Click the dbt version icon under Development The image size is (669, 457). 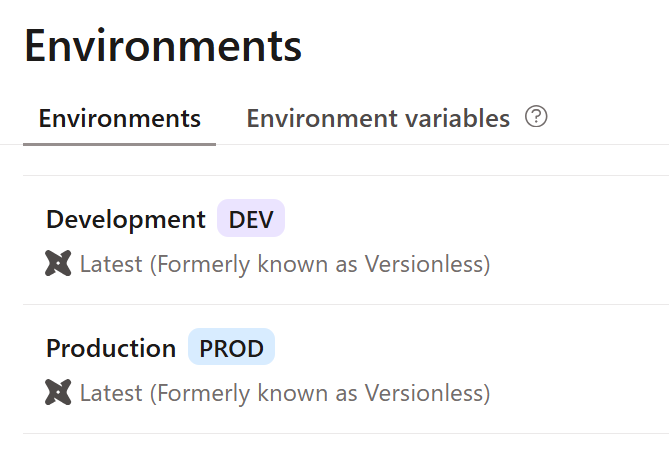pos(58,263)
